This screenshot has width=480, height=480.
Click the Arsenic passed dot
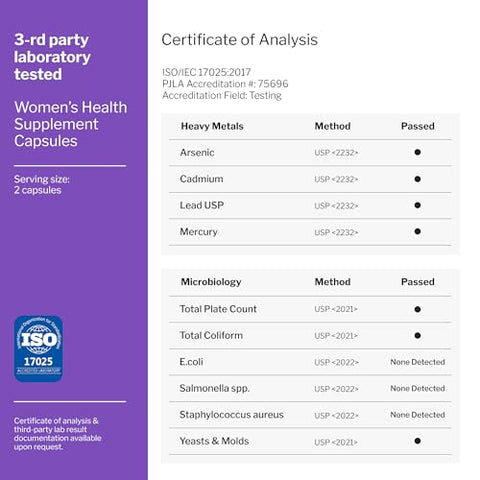coord(417,152)
